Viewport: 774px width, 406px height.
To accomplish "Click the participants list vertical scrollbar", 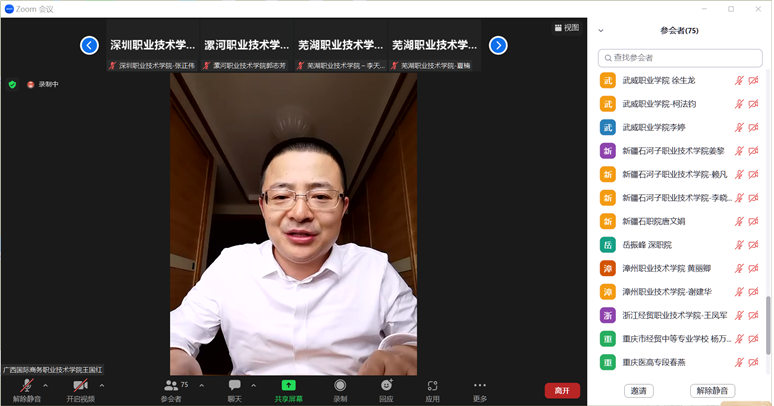I will (768, 320).
